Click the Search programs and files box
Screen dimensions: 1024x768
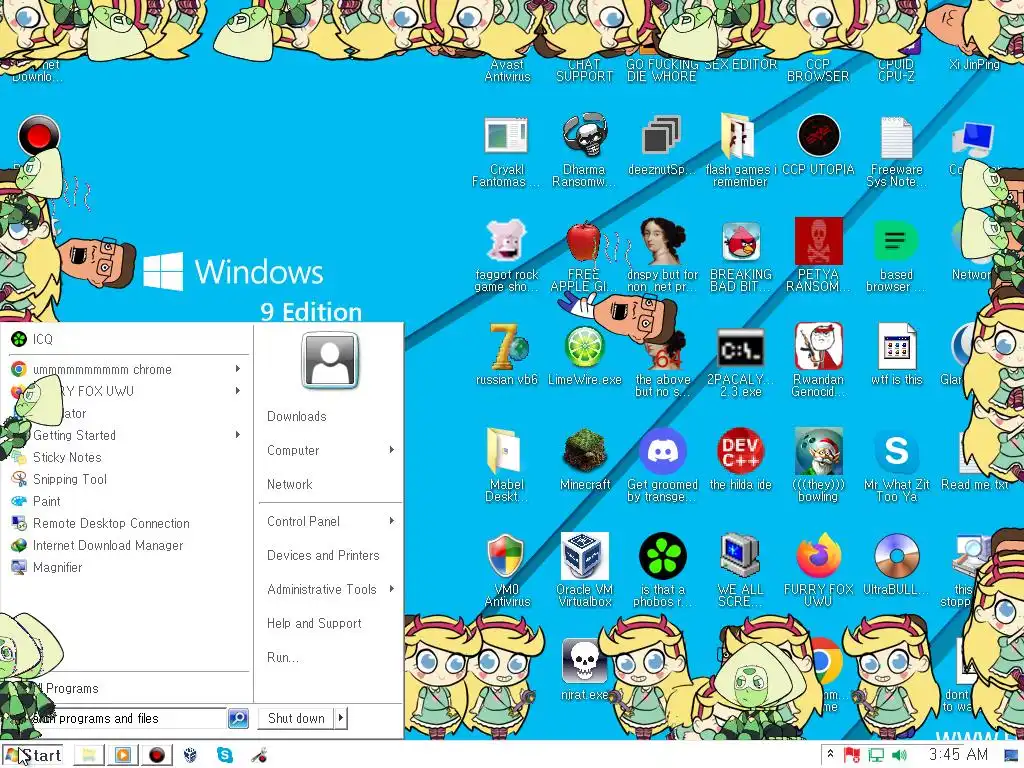coord(118,718)
